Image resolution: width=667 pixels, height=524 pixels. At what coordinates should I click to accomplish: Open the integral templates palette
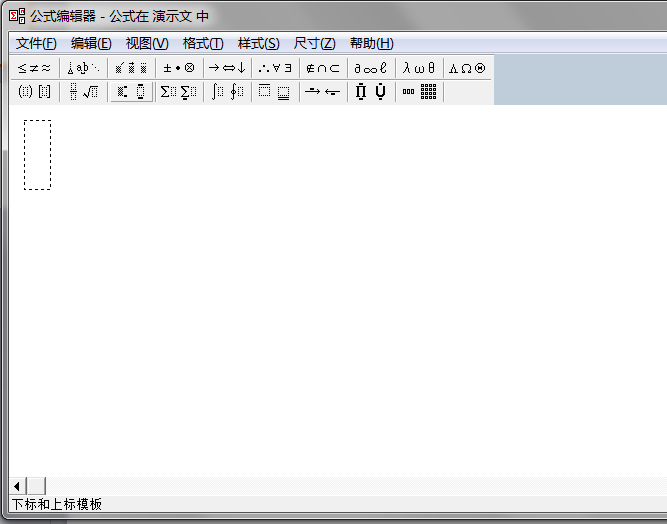click(227, 92)
